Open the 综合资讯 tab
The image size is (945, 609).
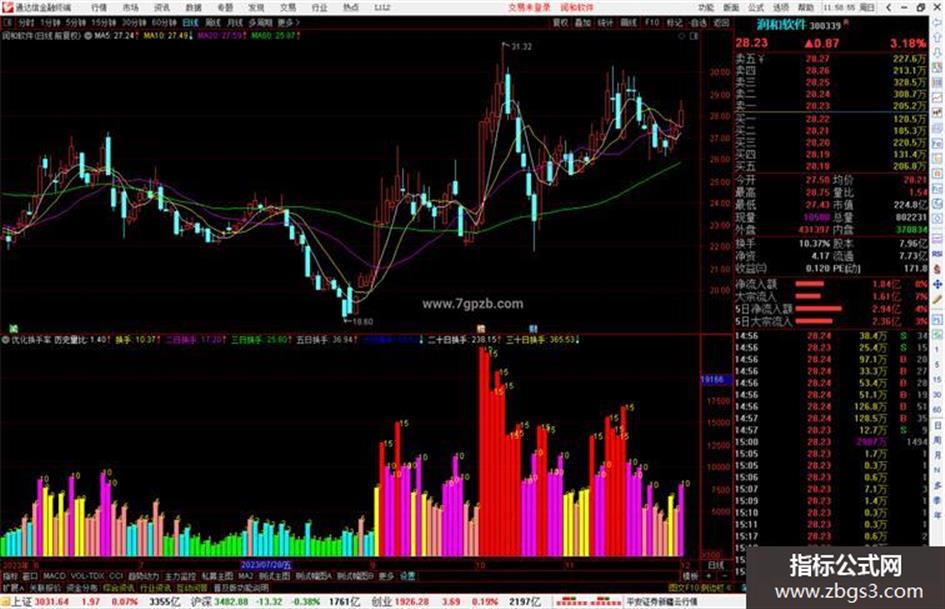pos(119,587)
